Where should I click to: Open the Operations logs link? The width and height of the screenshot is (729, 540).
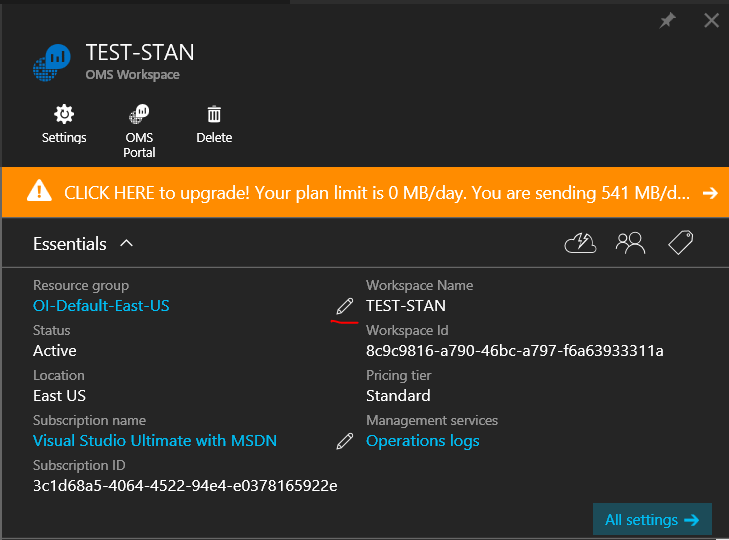(423, 441)
